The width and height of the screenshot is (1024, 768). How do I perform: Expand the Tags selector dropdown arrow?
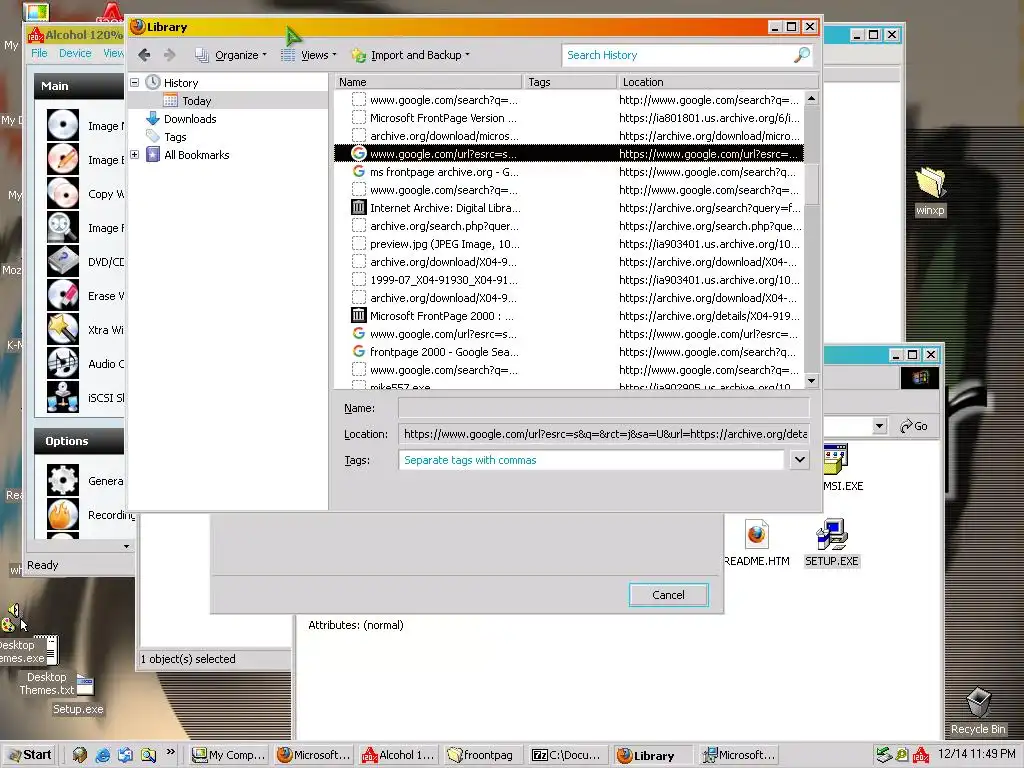click(799, 460)
